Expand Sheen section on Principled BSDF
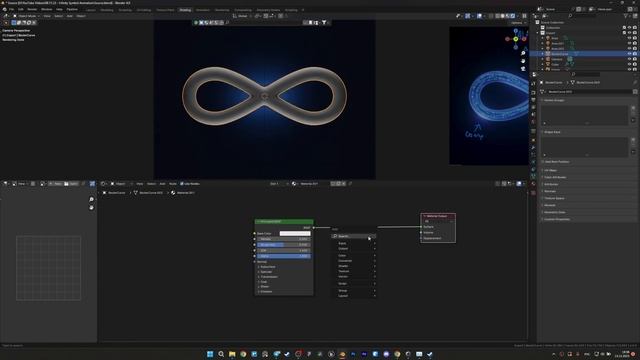The width and height of the screenshot is (640, 360). pos(264,287)
